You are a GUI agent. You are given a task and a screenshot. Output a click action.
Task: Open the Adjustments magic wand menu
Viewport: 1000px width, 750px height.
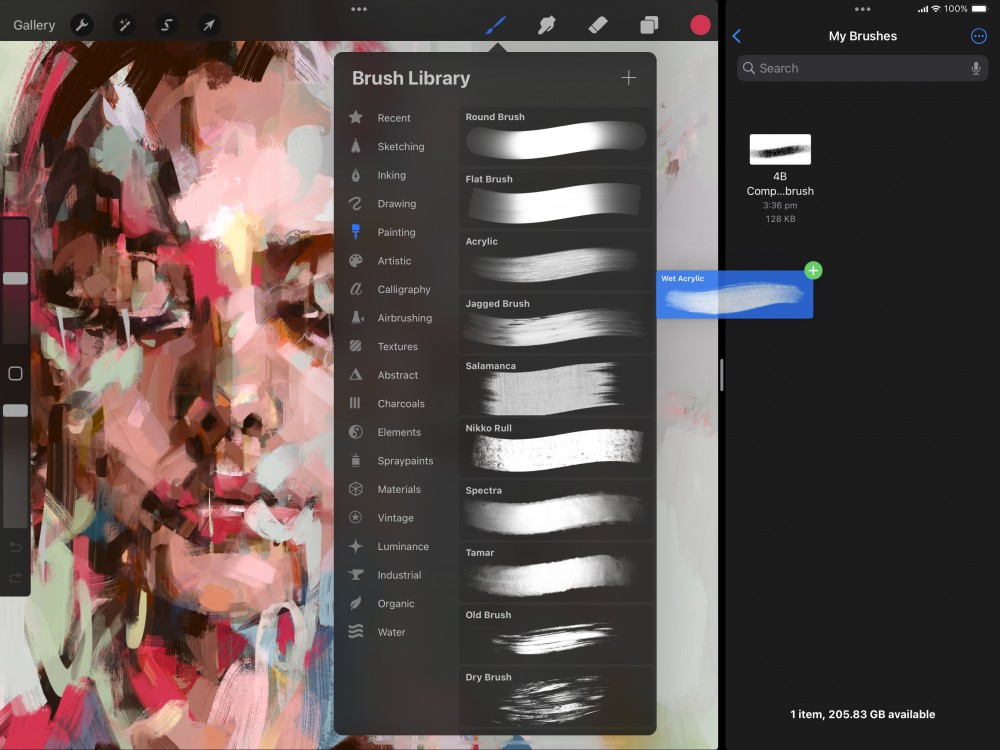125,25
